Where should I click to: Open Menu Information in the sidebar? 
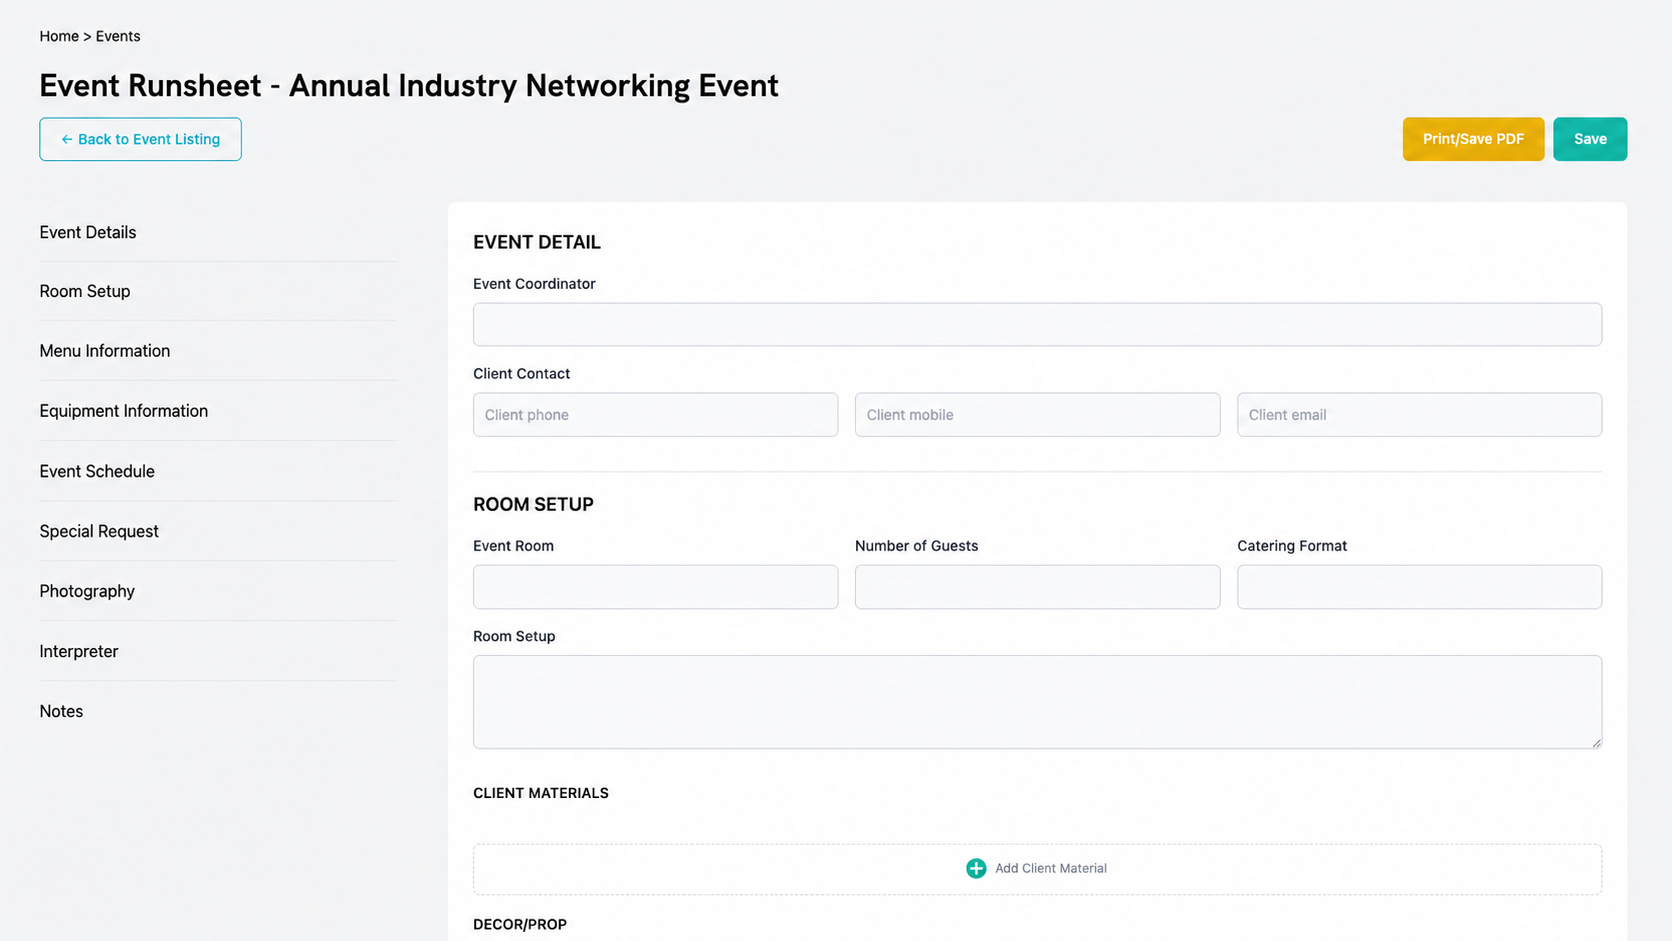(x=105, y=351)
